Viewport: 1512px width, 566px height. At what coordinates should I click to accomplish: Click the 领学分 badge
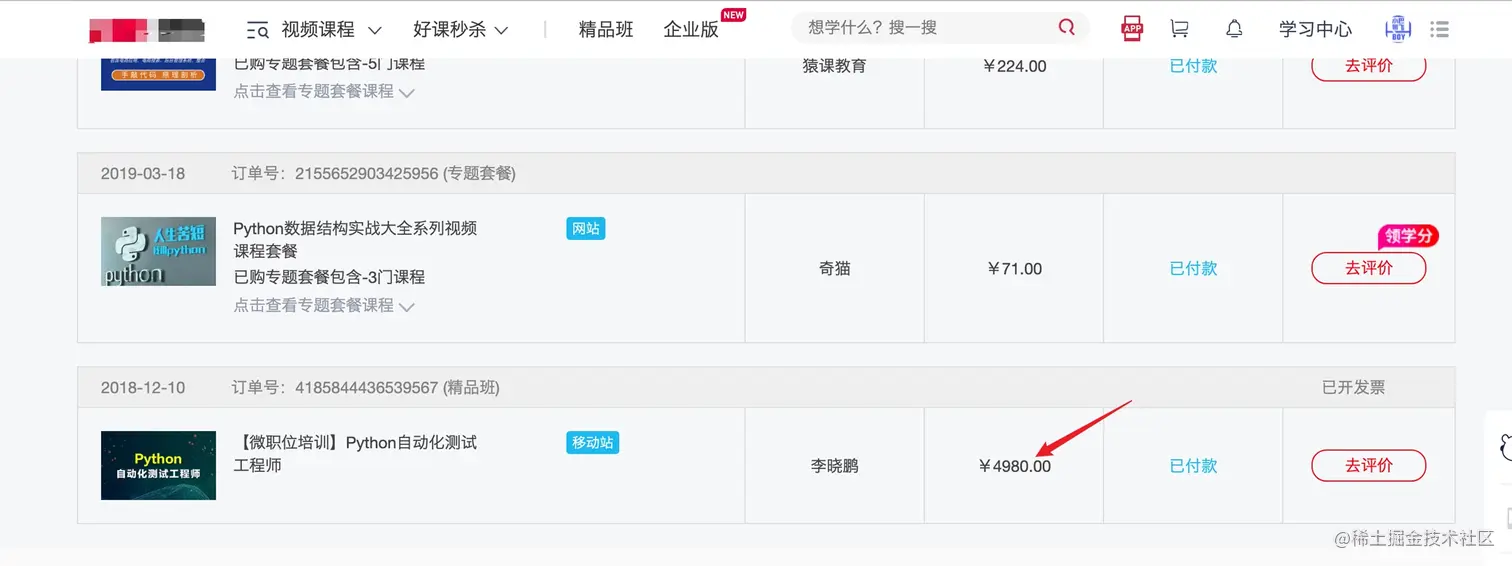pyautogui.click(x=1408, y=237)
